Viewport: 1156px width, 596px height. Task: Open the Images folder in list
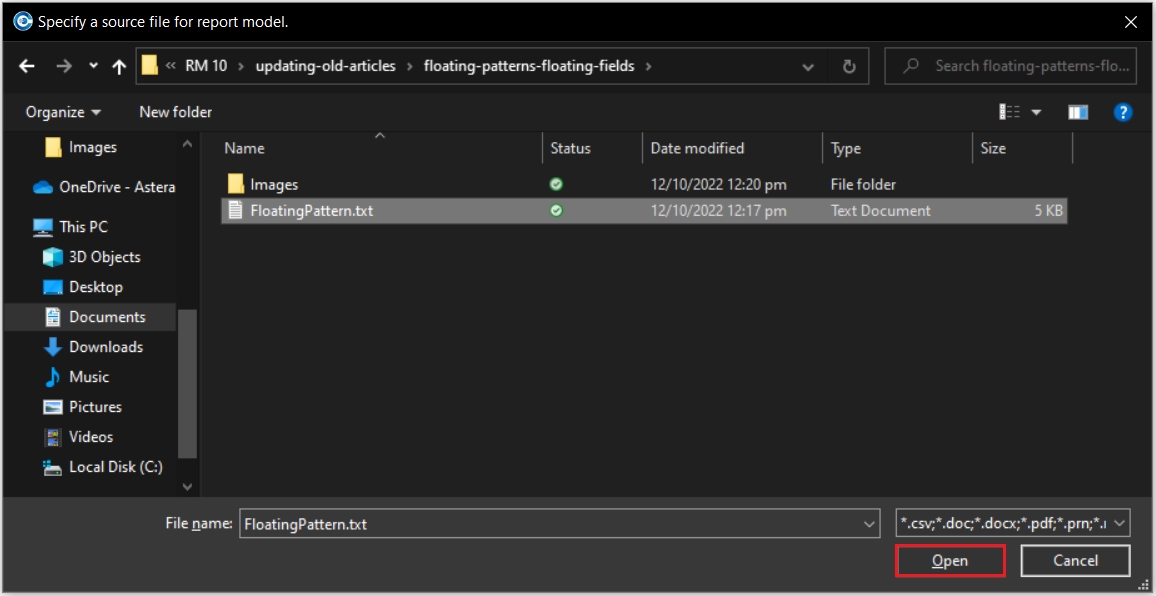pyautogui.click(x=273, y=185)
